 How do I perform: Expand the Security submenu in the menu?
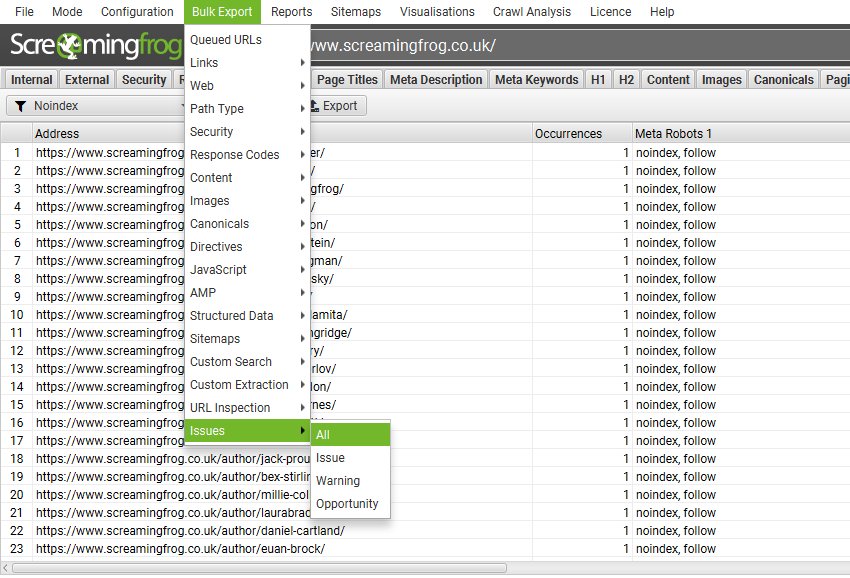[247, 132]
